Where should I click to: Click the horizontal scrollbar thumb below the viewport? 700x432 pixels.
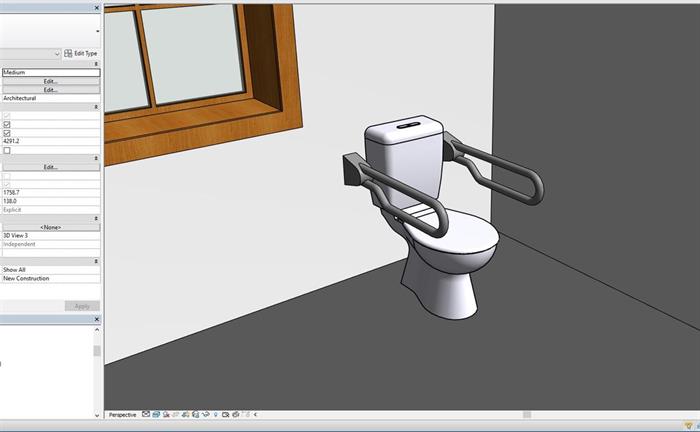pos(527,414)
